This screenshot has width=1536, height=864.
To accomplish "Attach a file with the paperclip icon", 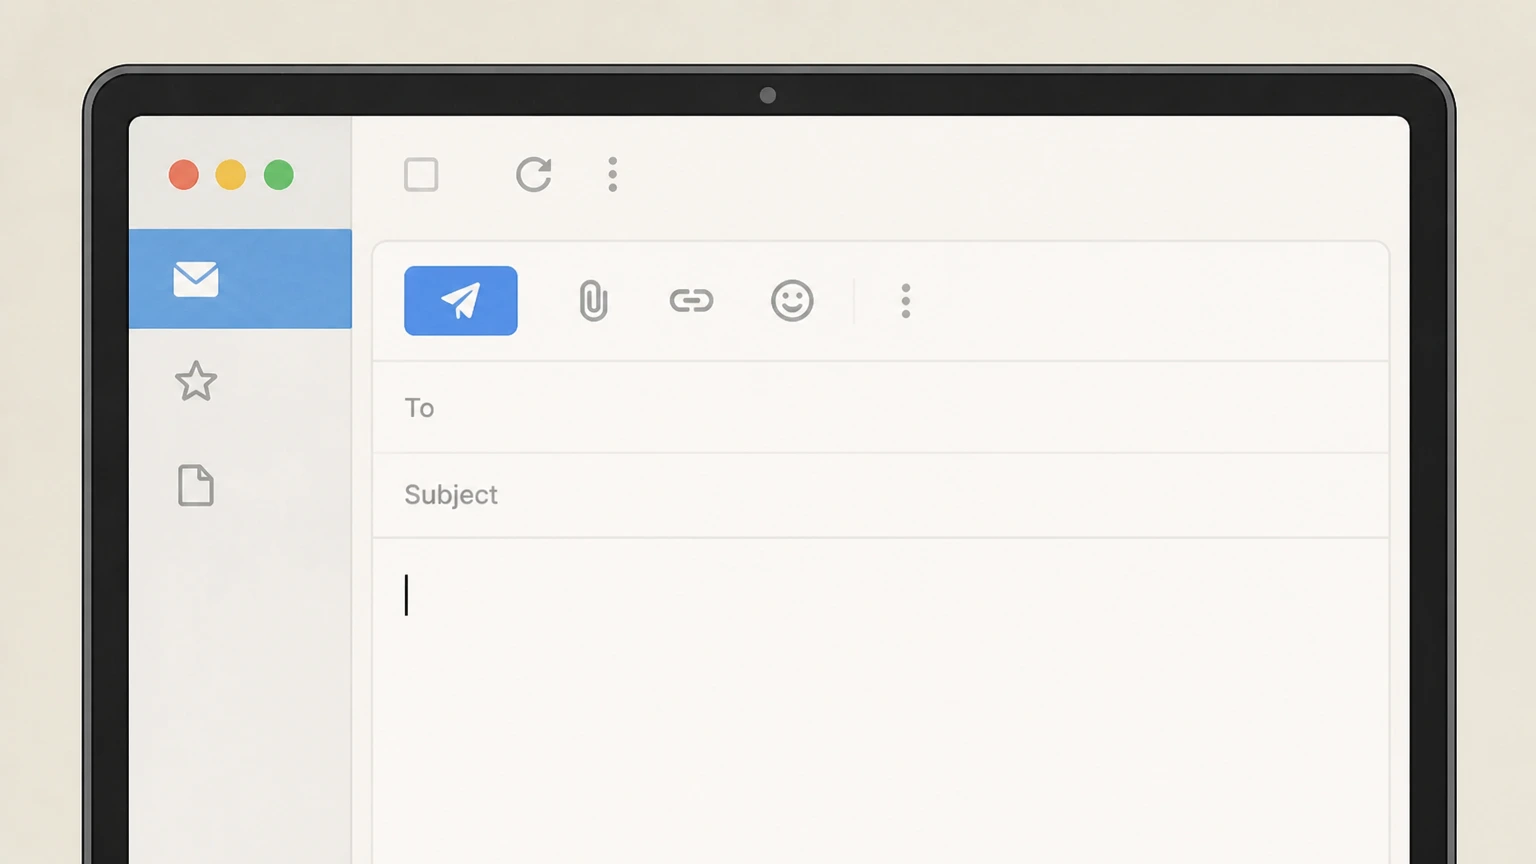I will coord(593,301).
